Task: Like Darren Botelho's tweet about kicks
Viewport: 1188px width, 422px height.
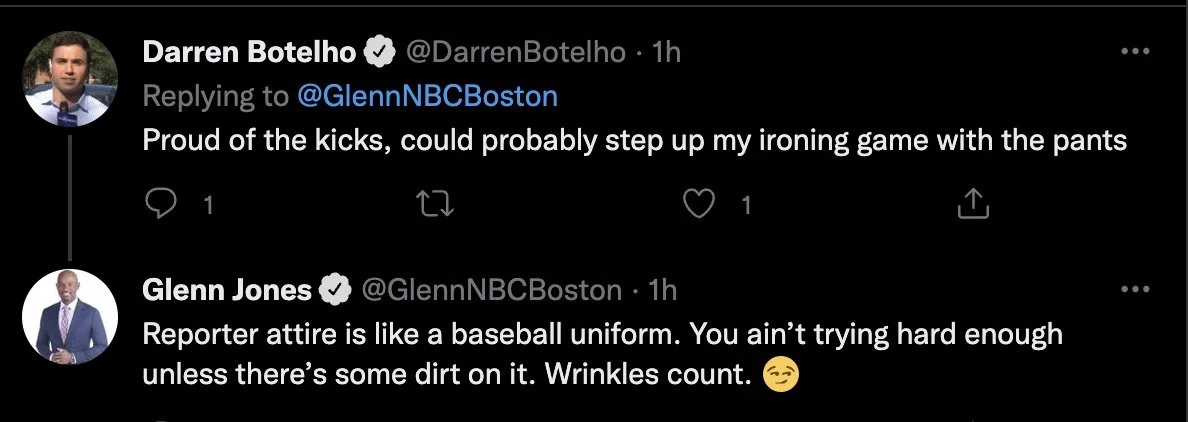Action: pos(699,205)
